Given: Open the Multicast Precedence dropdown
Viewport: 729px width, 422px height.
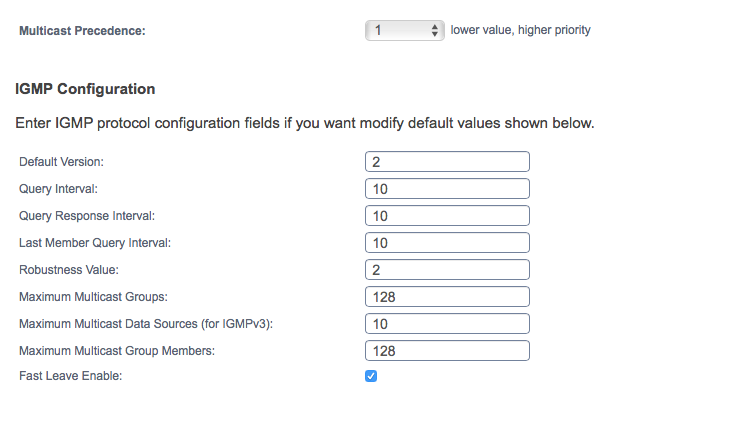Looking at the screenshot, I should [404, 31].
